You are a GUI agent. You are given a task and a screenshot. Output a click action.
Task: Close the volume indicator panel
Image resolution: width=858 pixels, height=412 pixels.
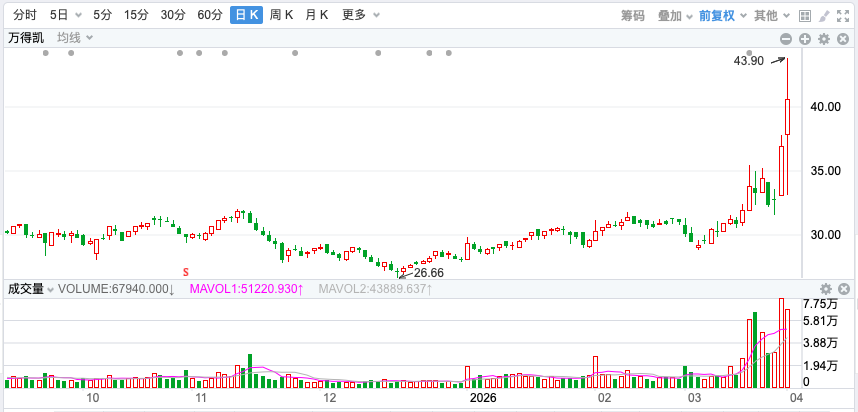844,289
